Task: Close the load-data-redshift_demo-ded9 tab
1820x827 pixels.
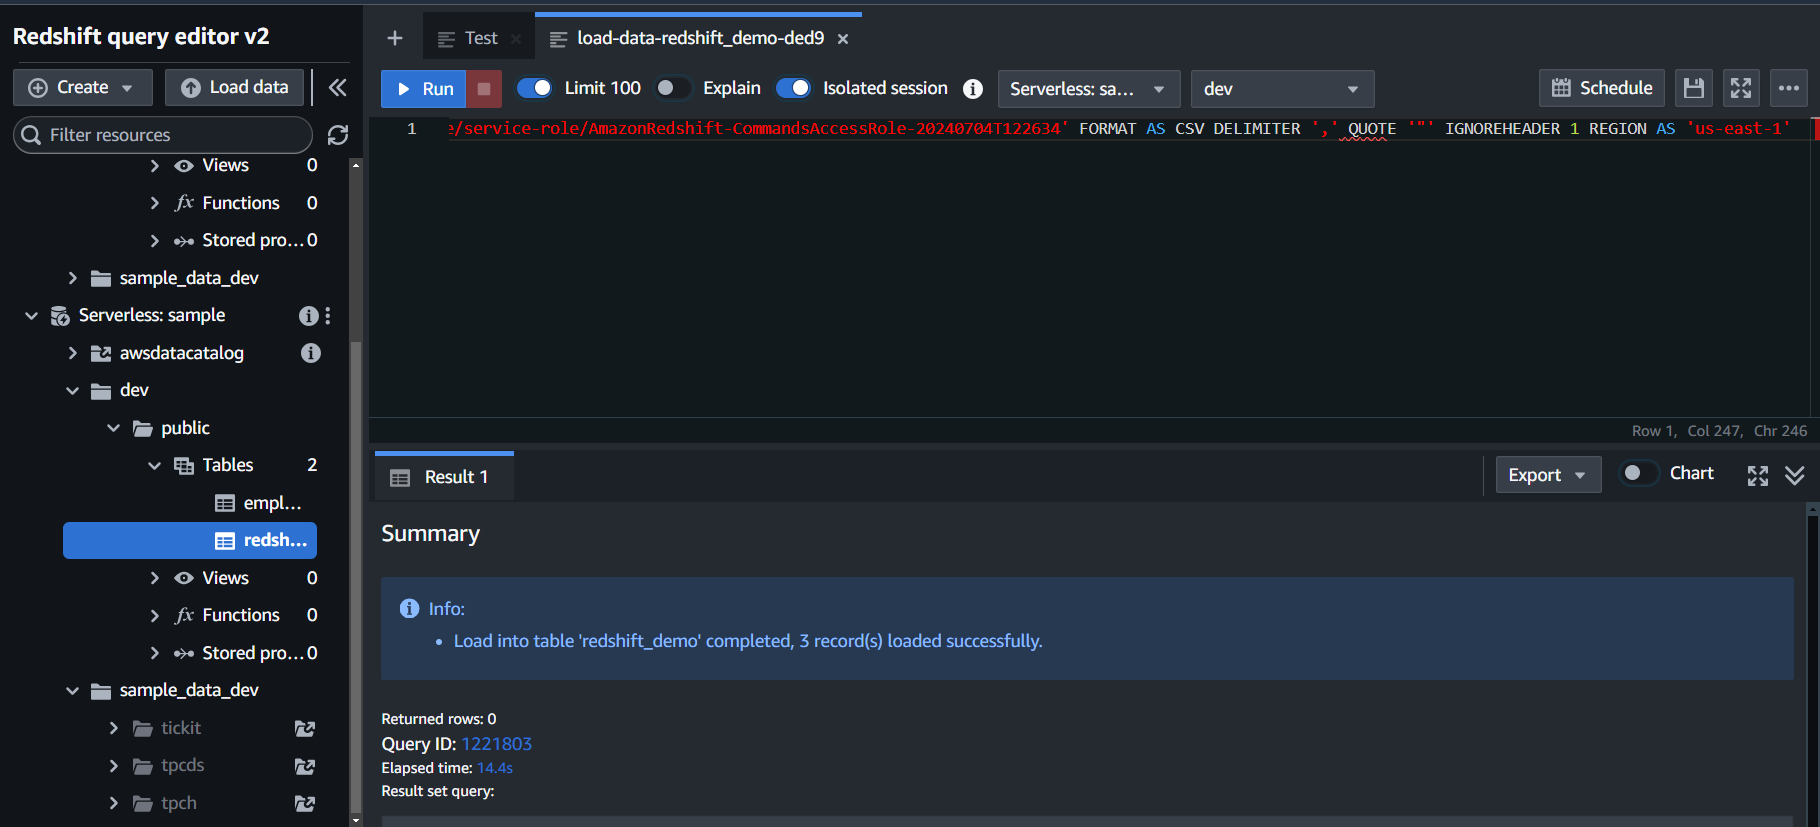Action: tap(843, 39)
